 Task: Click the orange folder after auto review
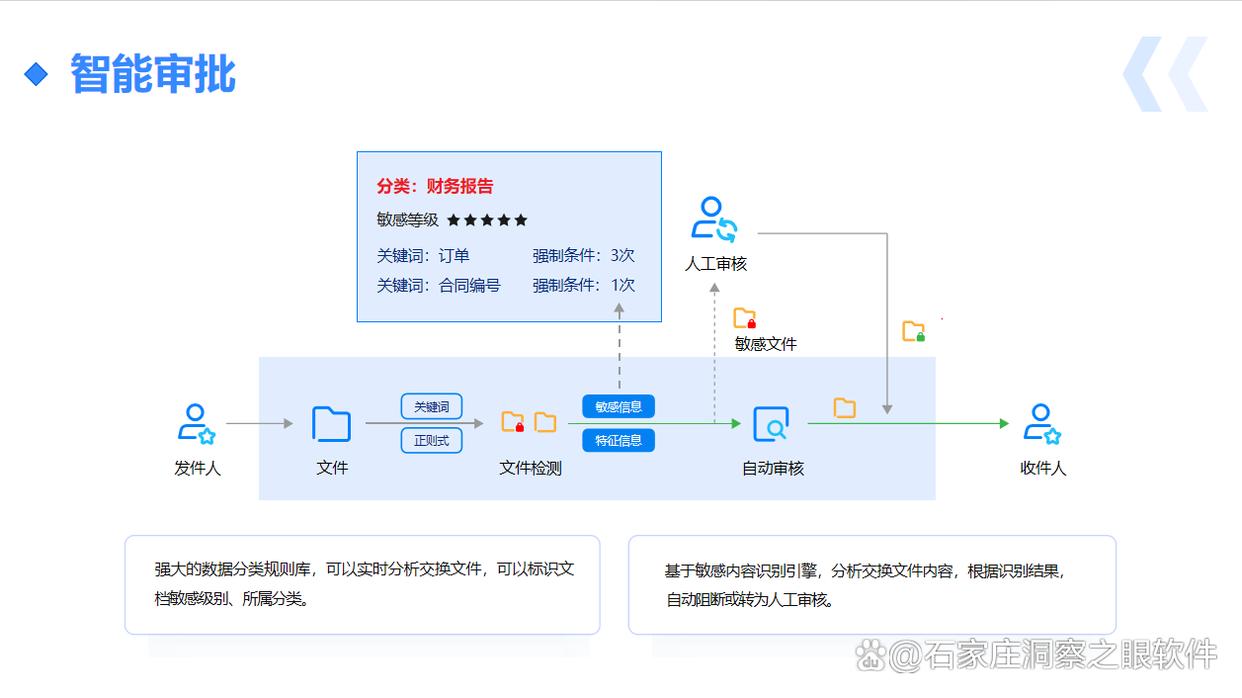pyautogui.click(x=845, y=408)
